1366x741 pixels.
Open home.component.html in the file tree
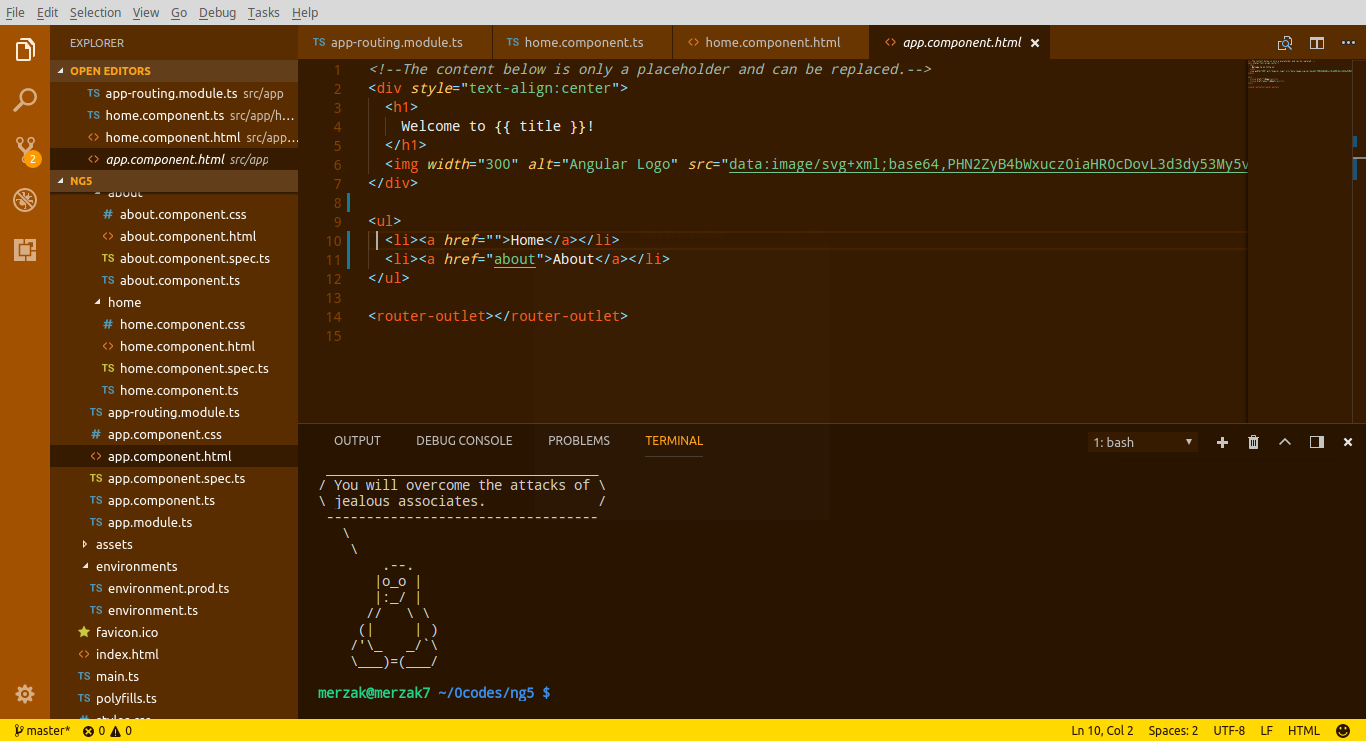[187, 346]
